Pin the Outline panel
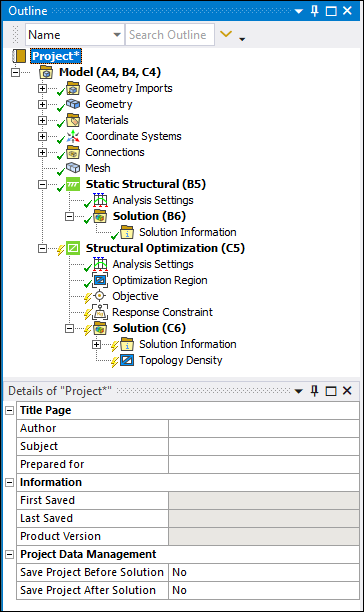Image resolution: width=364 pixels, height=612 pixels. 314,11
